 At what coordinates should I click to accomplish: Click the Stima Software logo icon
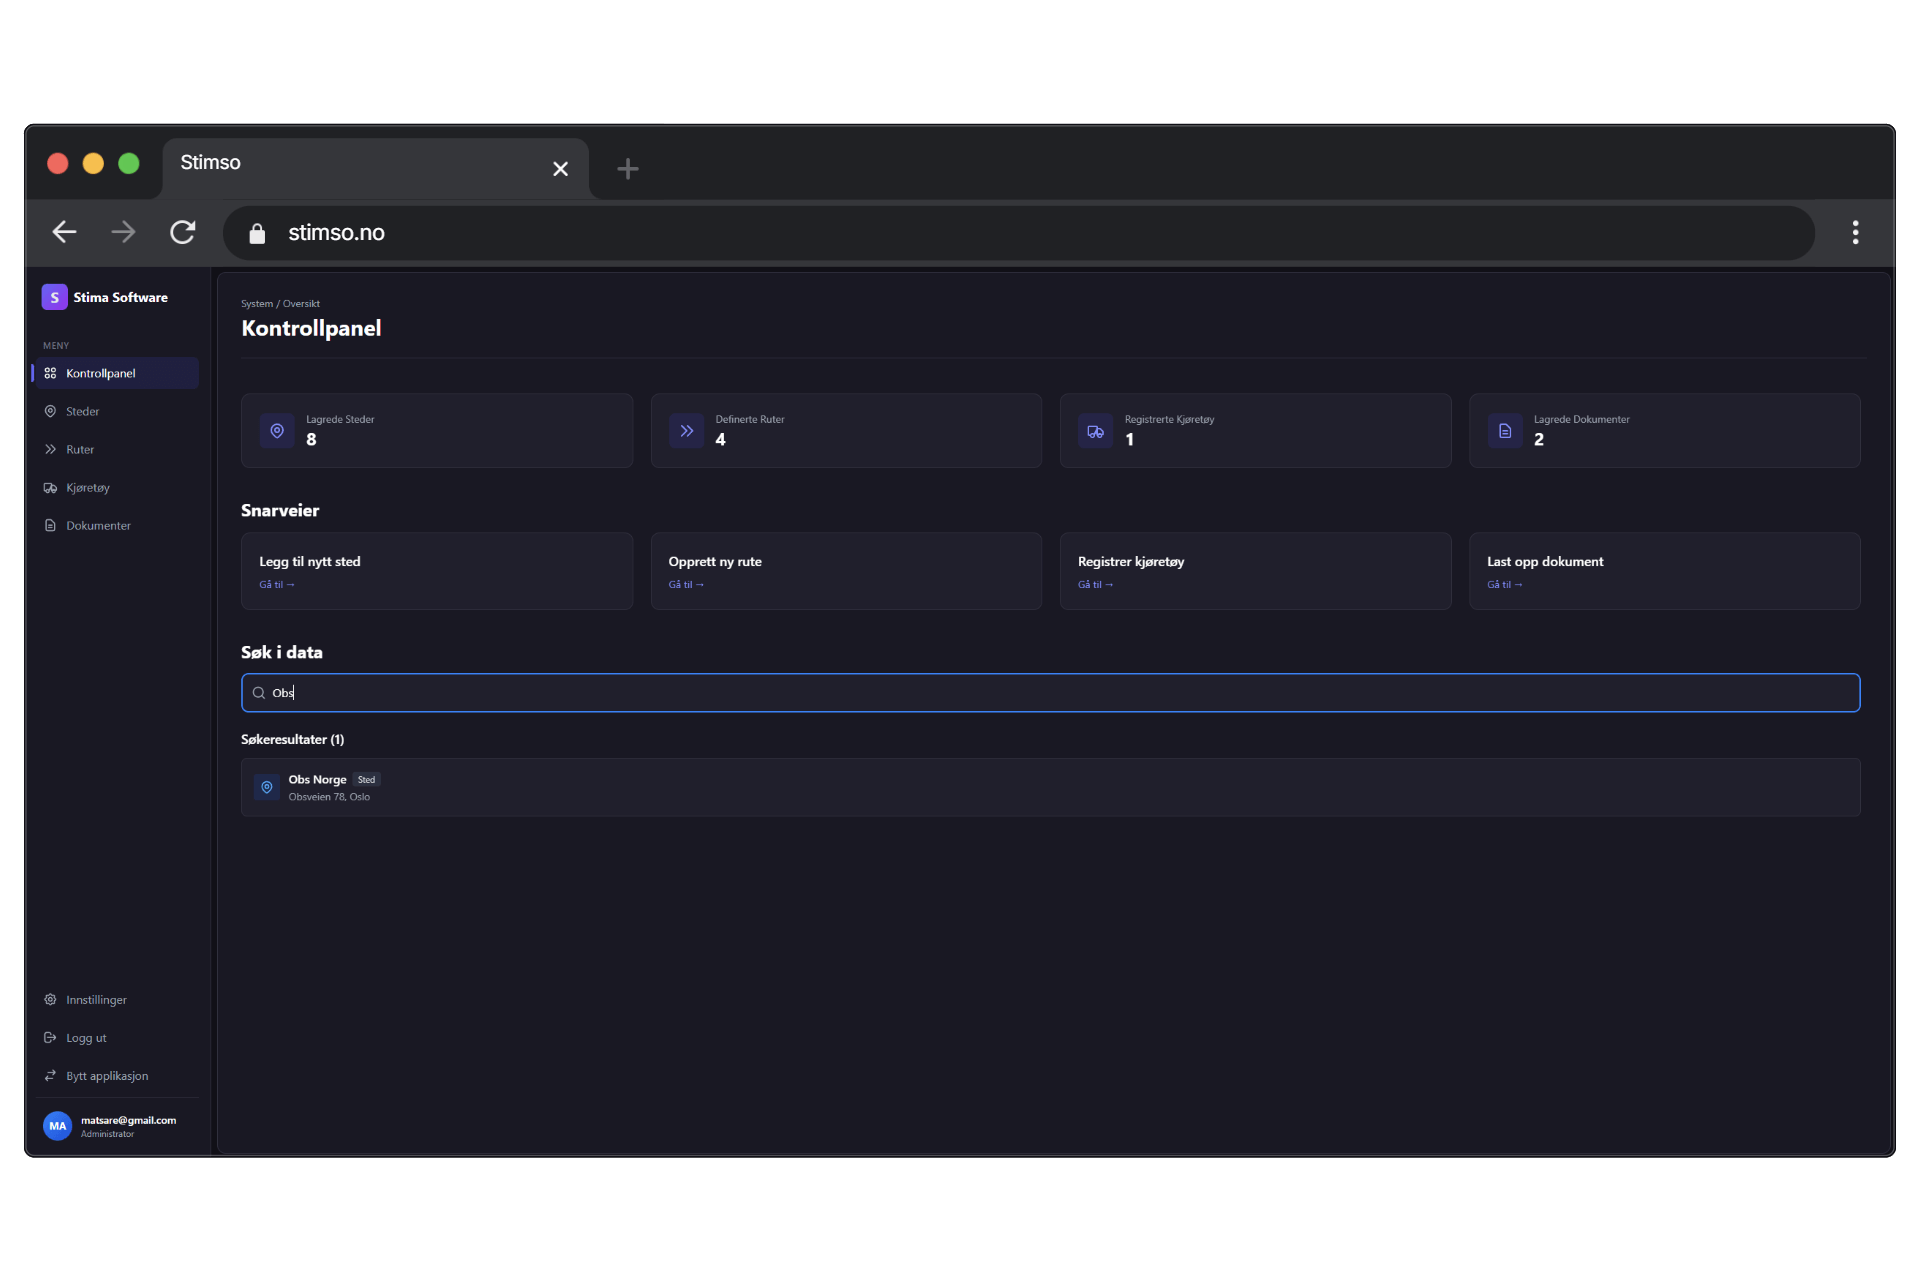point(54,297)
